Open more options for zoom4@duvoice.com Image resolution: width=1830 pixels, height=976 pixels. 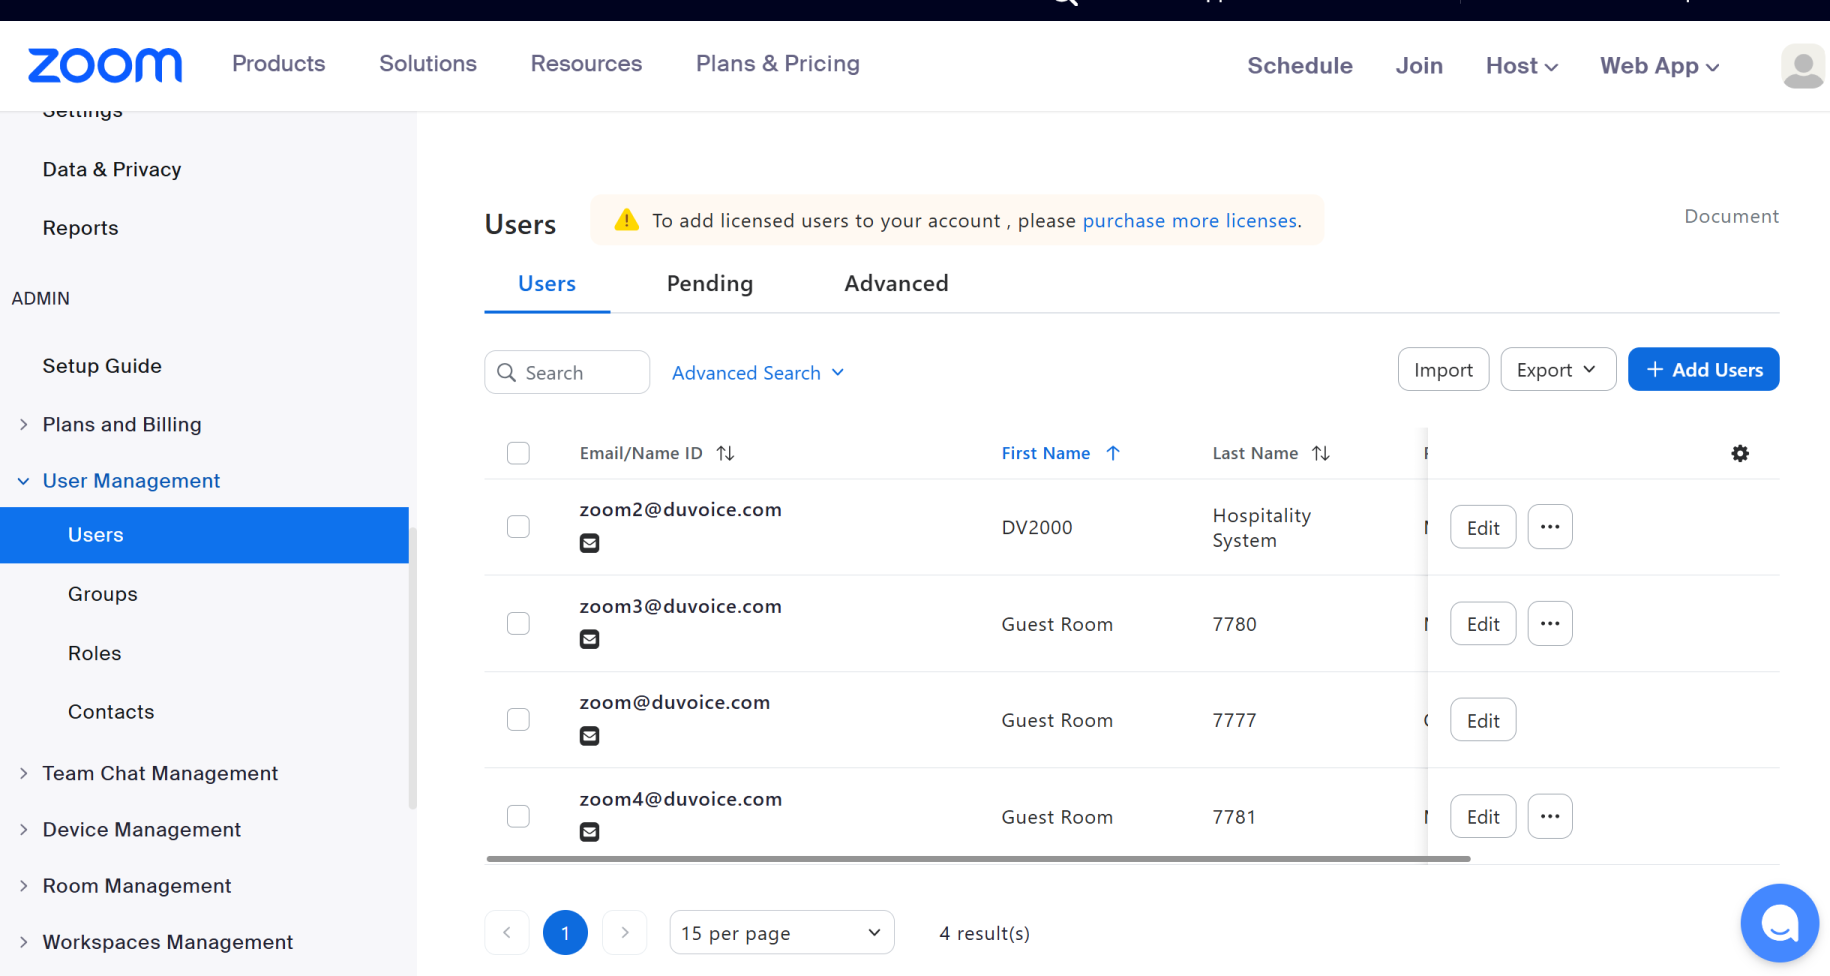click(x=1550, y=816)
